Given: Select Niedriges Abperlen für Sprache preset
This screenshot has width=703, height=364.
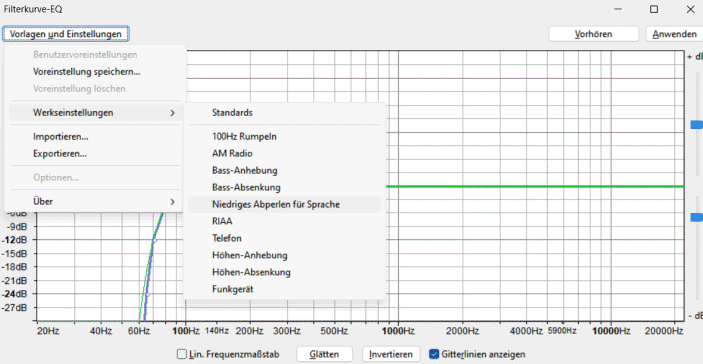Looking at the screenshot, I should point(284,204).
